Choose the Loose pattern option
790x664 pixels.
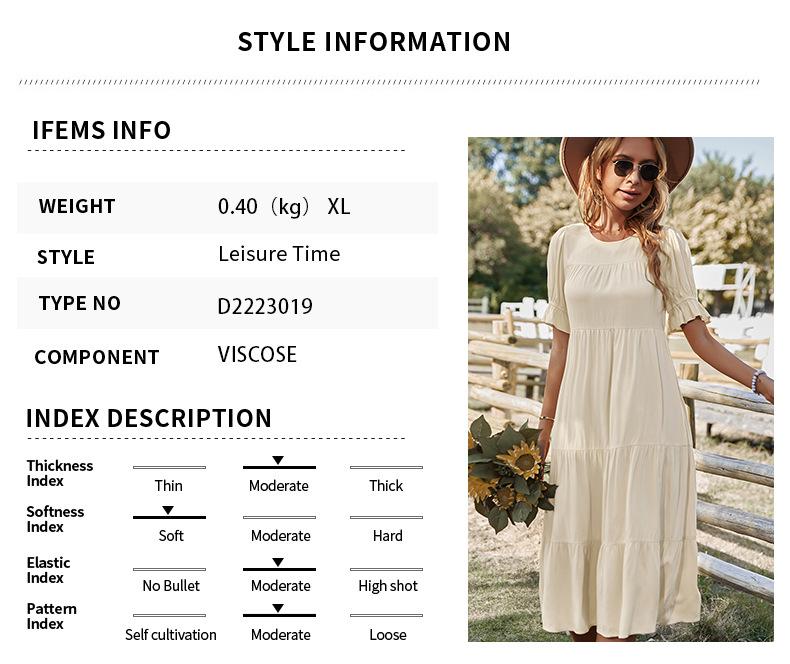pos(387,634)
